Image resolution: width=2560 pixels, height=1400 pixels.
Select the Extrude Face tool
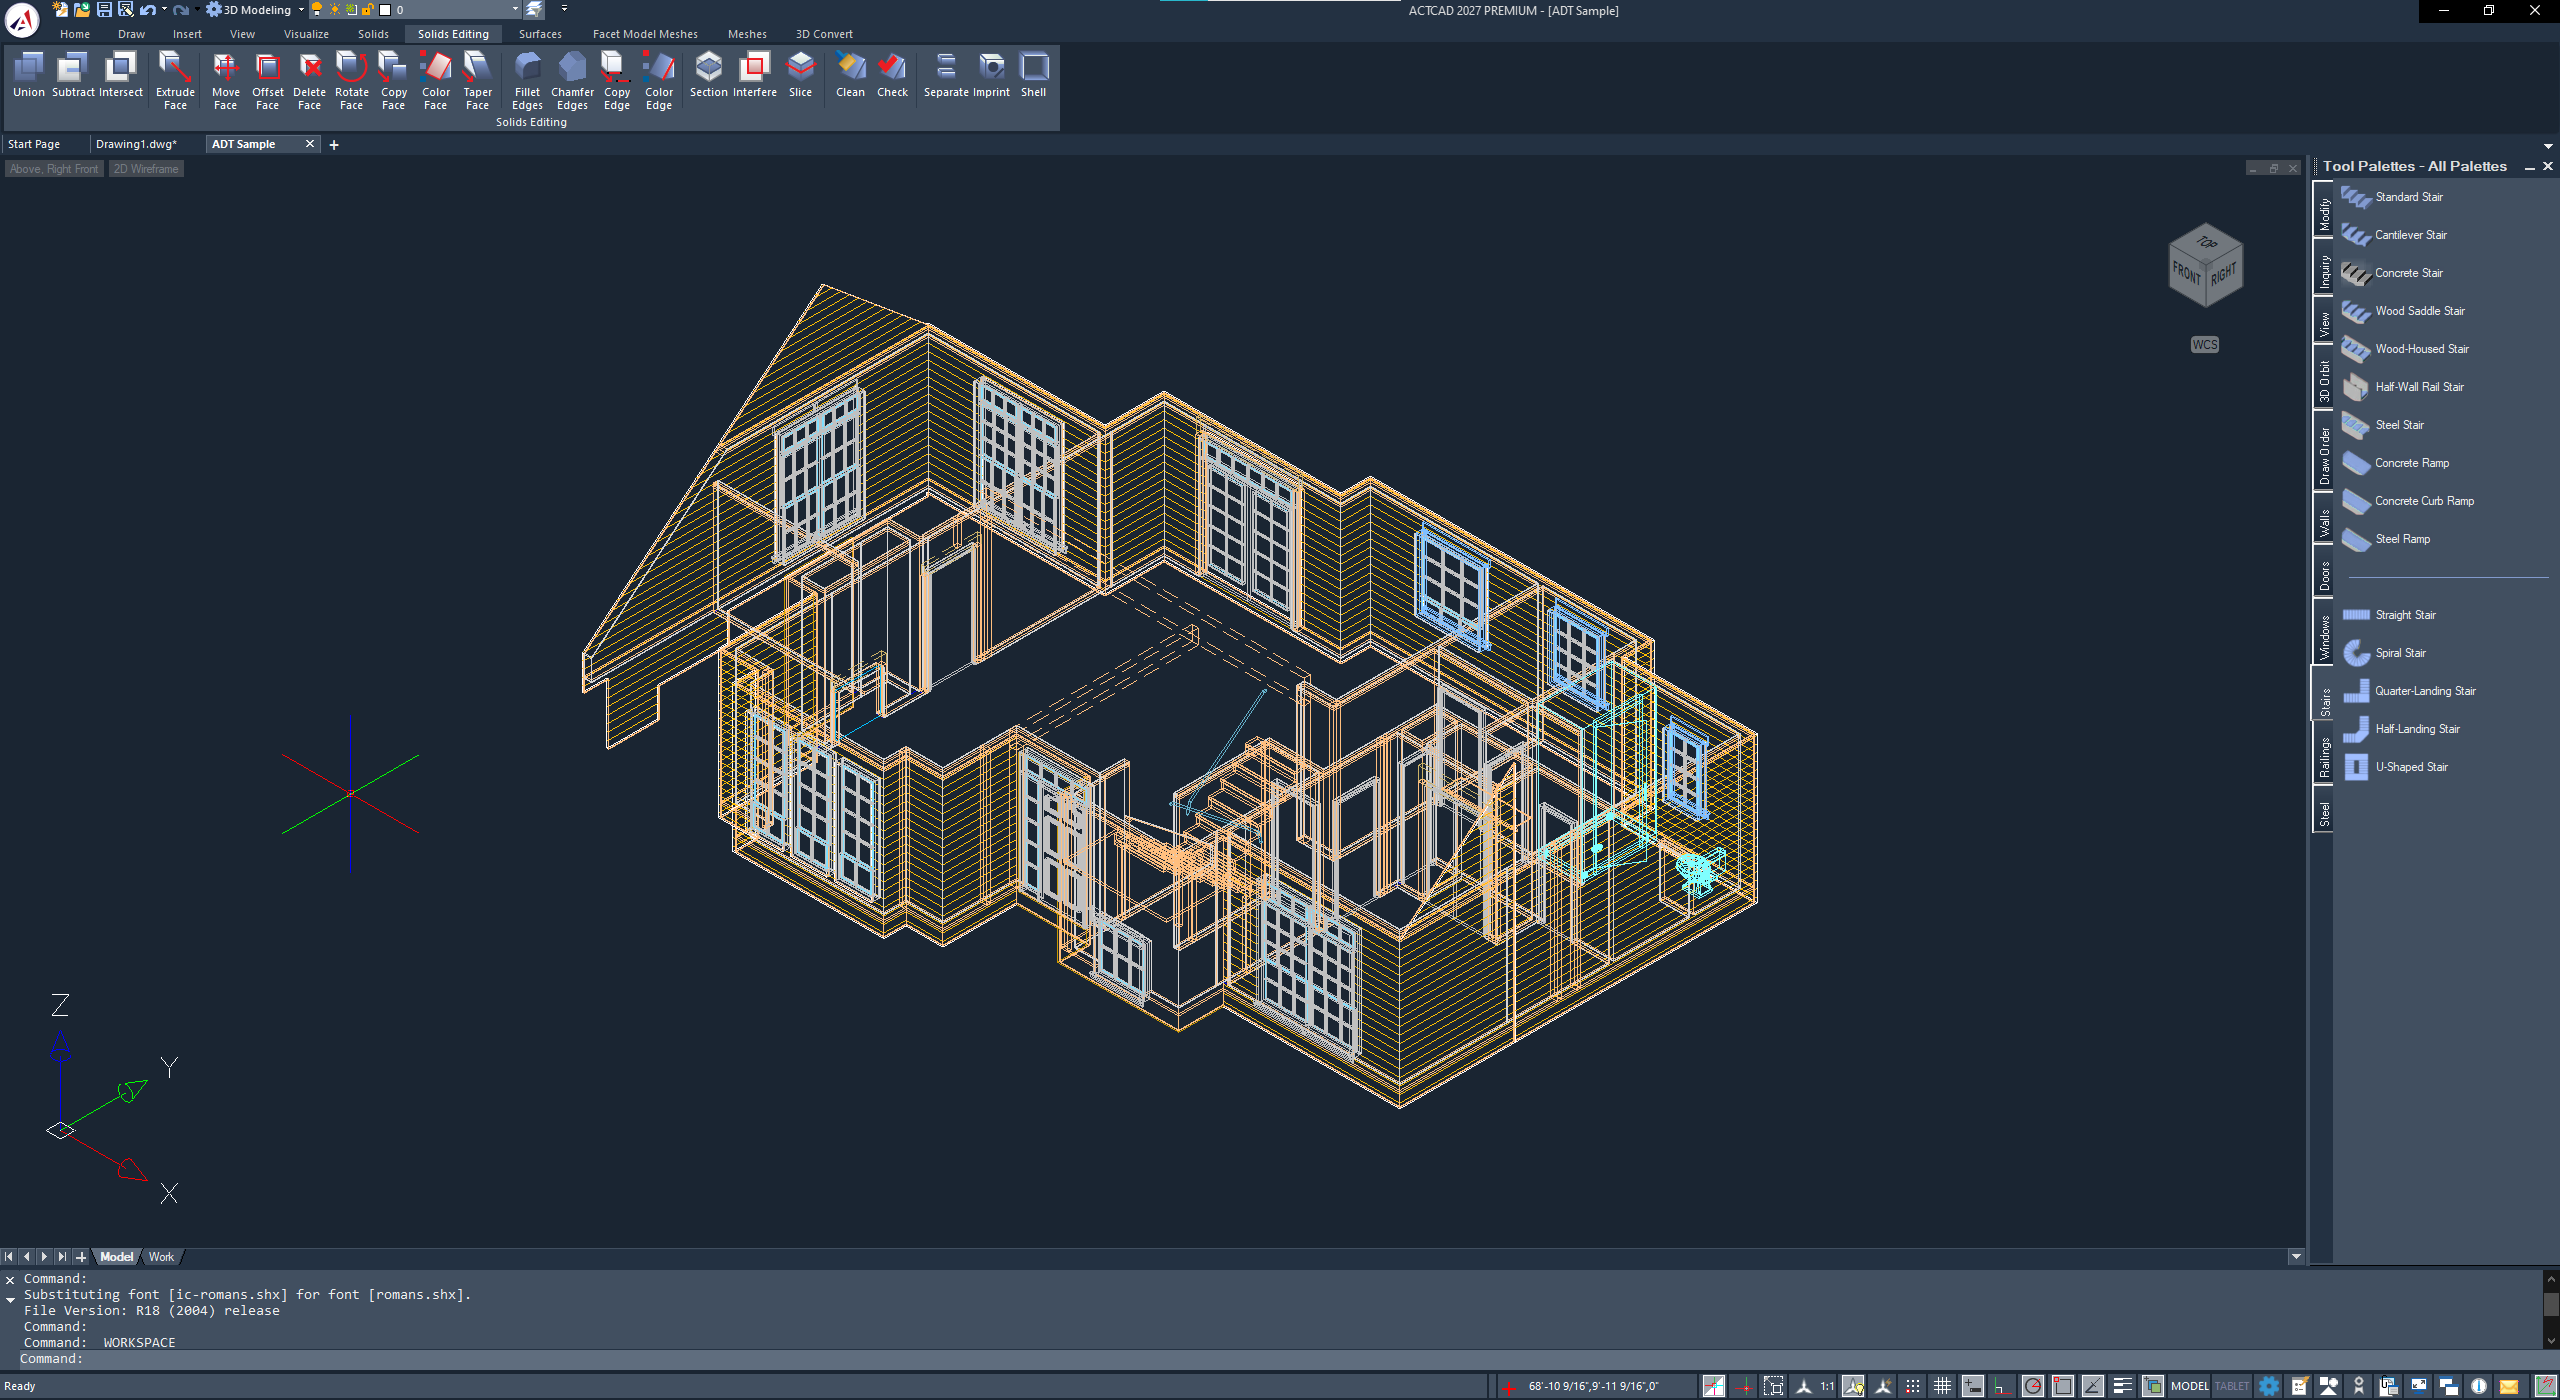point(175,80)
